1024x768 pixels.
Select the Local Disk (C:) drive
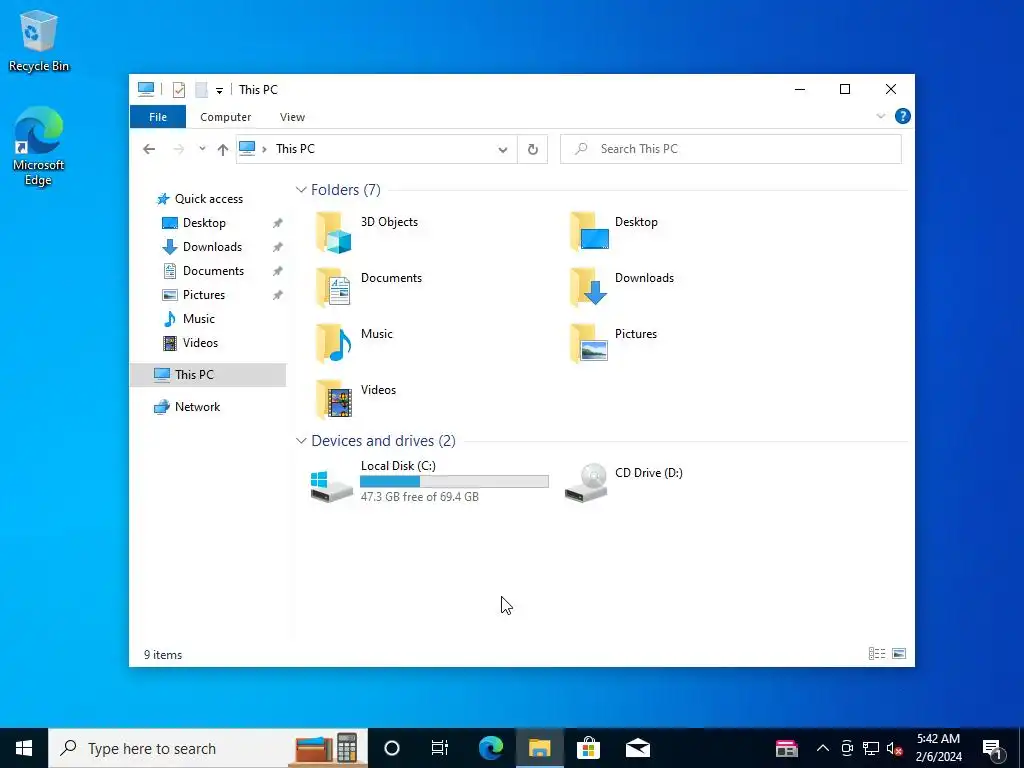429,482
